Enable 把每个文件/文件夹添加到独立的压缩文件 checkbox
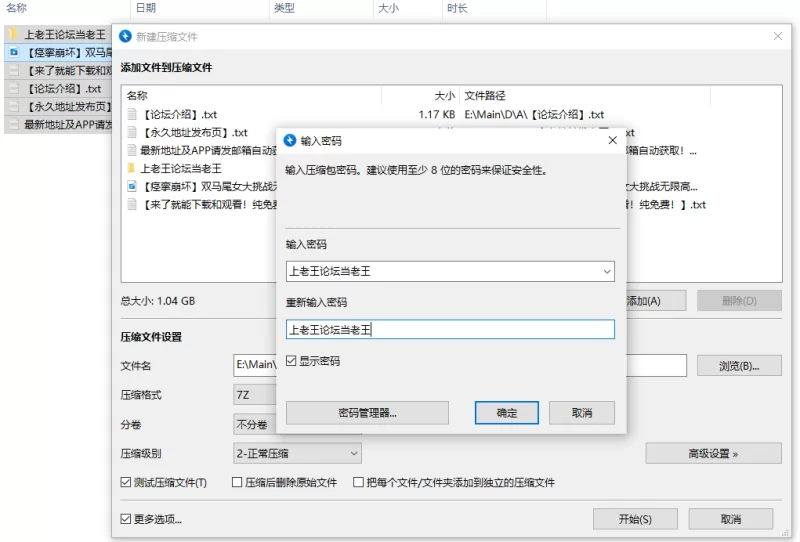 [x=358, y=482]
